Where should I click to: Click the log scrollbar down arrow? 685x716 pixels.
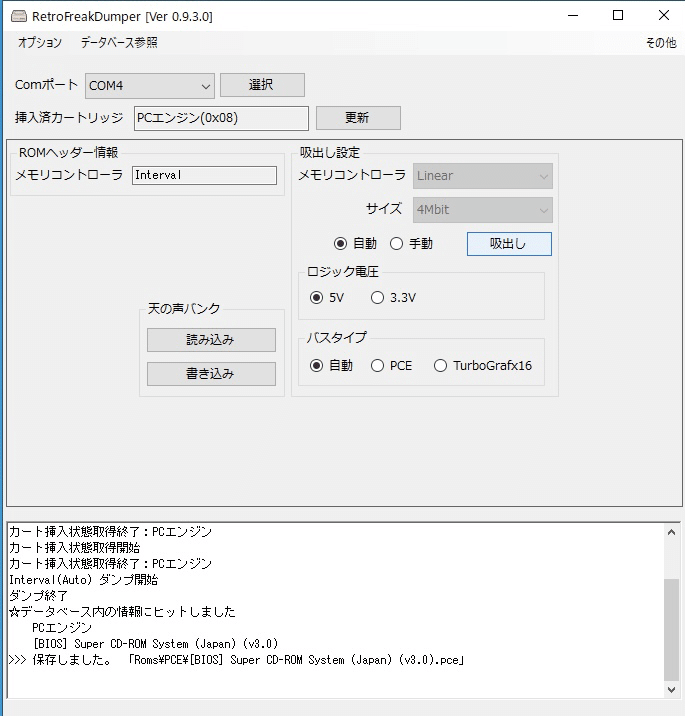[671, 690]
